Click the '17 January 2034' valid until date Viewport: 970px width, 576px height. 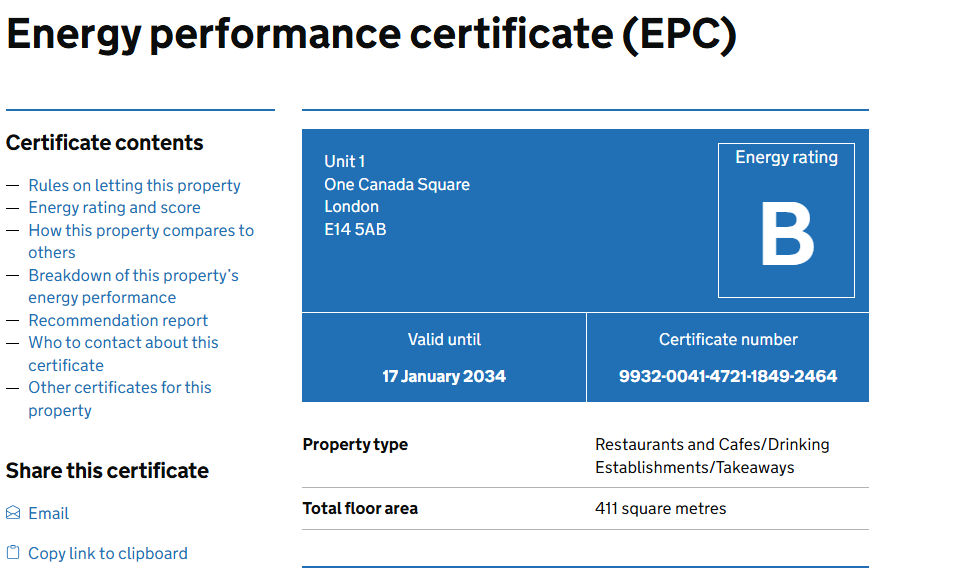point(444,377)
